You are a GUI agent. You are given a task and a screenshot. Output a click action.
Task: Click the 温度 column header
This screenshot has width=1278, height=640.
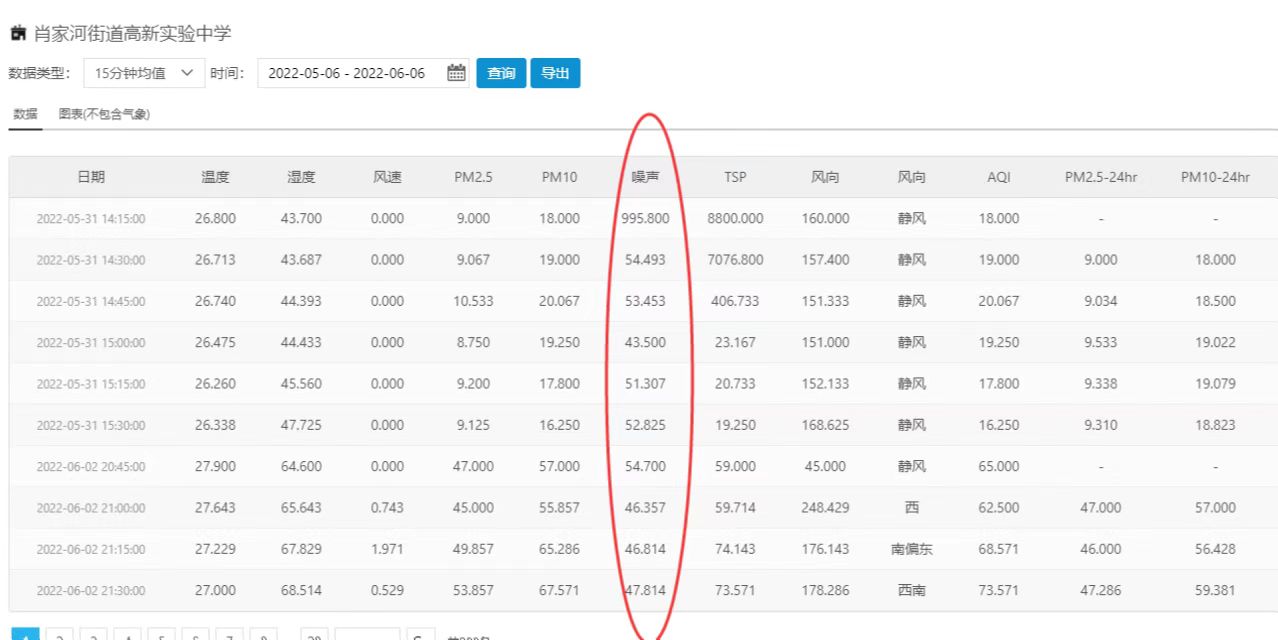coord(215,177)
